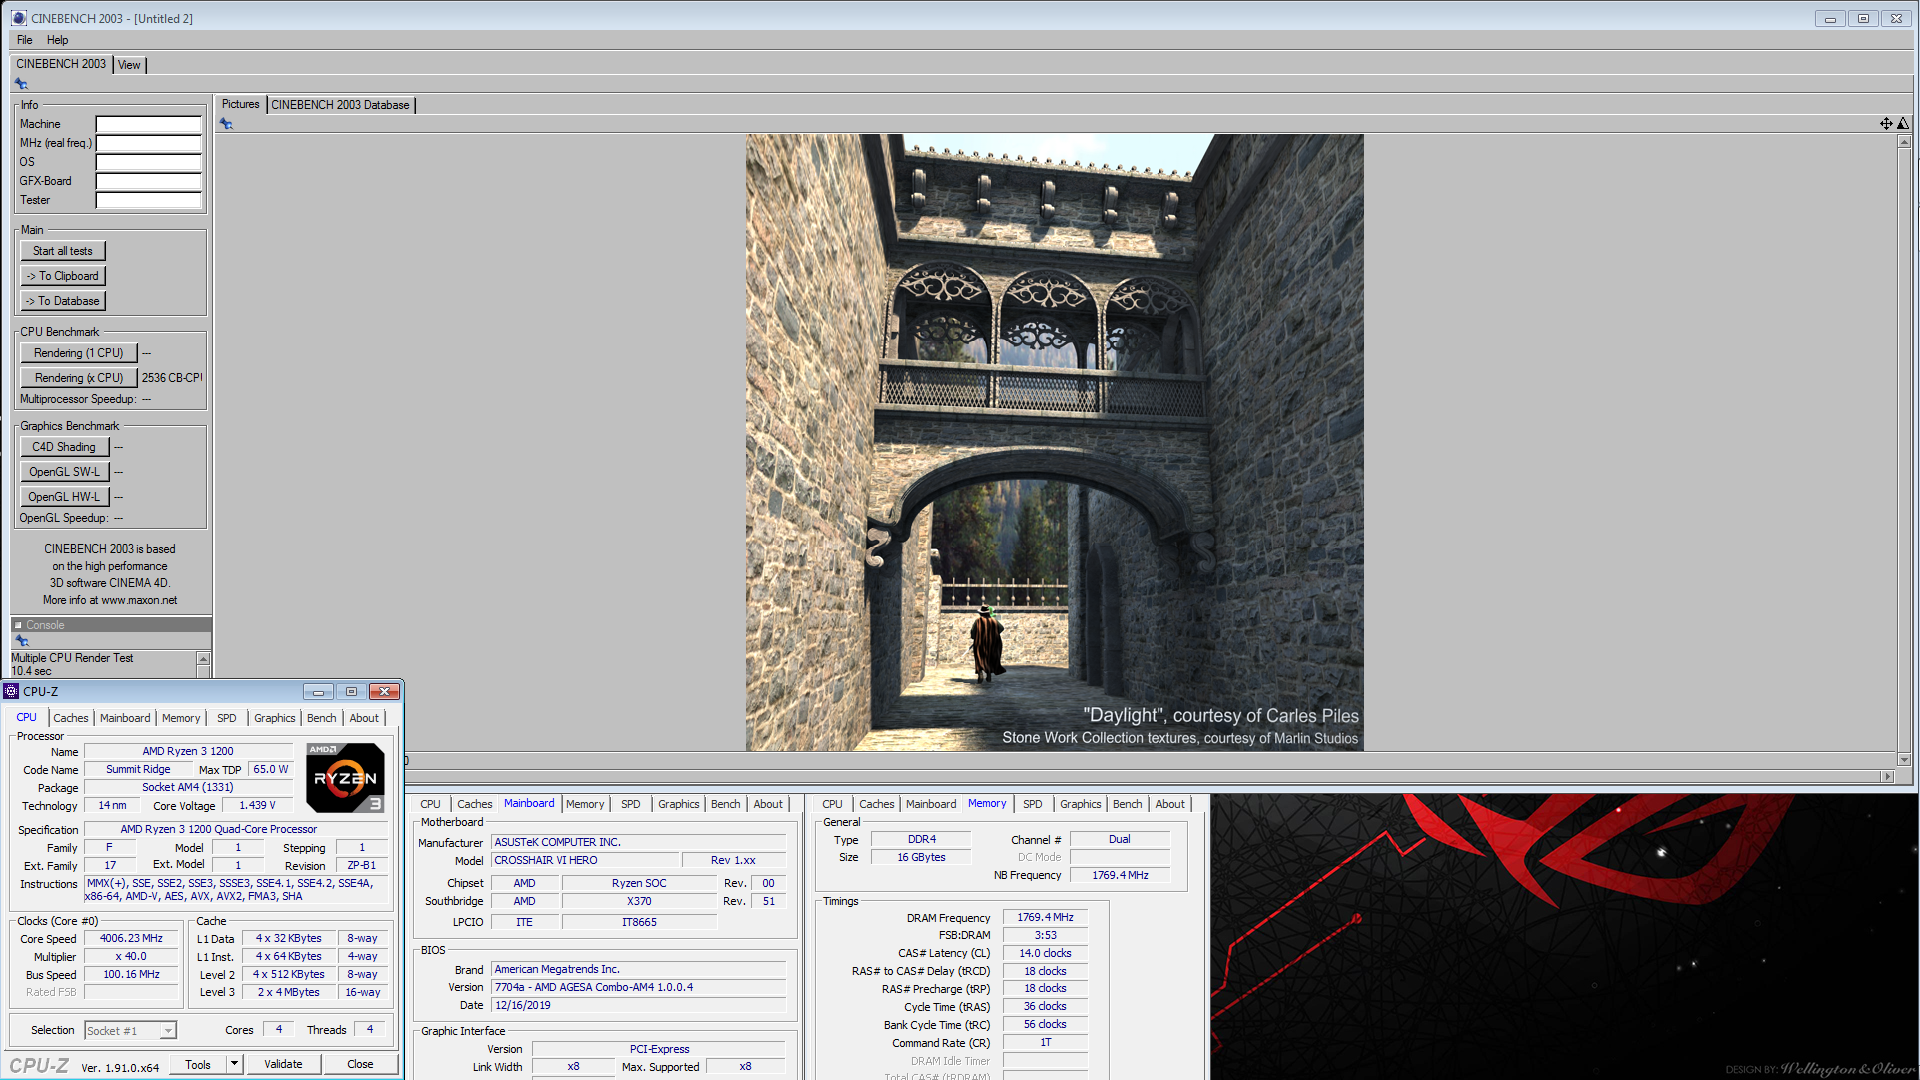1920x1080 pixels.
Task: Open the Graphics tab in front CPU-Z window
Action: (x=275, y=718)
